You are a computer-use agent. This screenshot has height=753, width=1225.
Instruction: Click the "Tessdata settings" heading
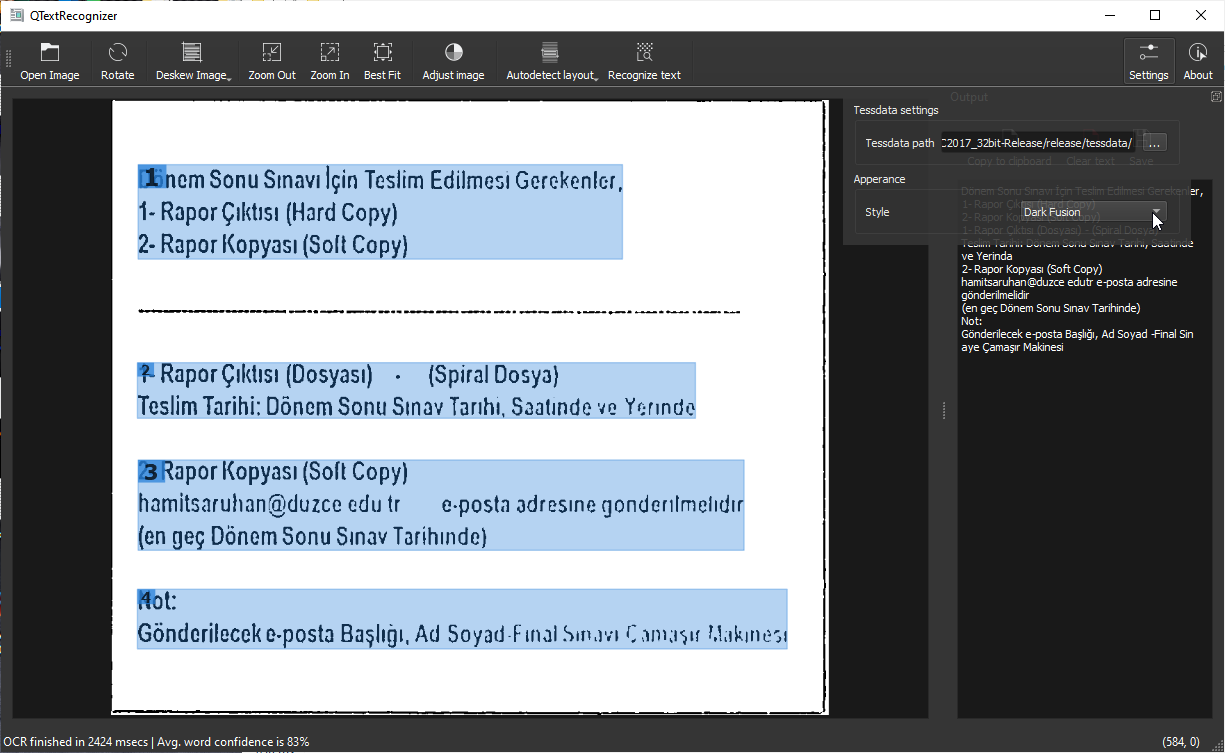896,110
